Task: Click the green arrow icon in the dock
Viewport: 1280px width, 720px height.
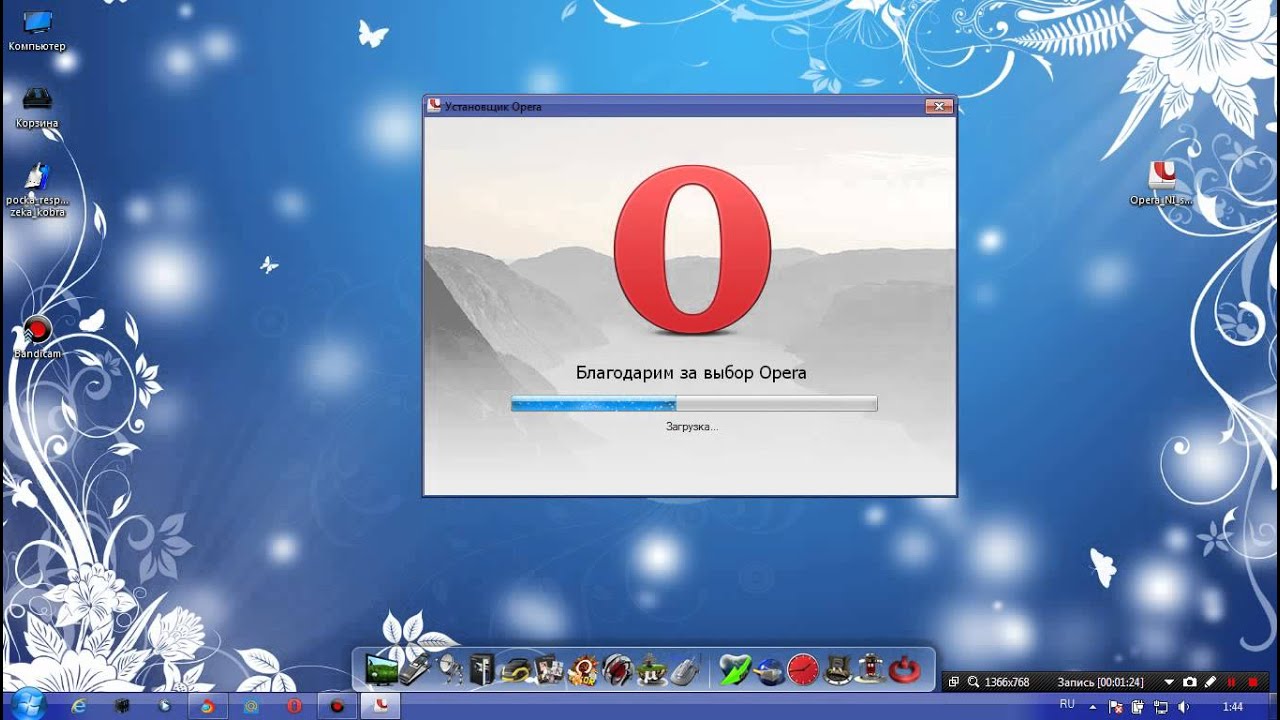Action: pos(735,668)
